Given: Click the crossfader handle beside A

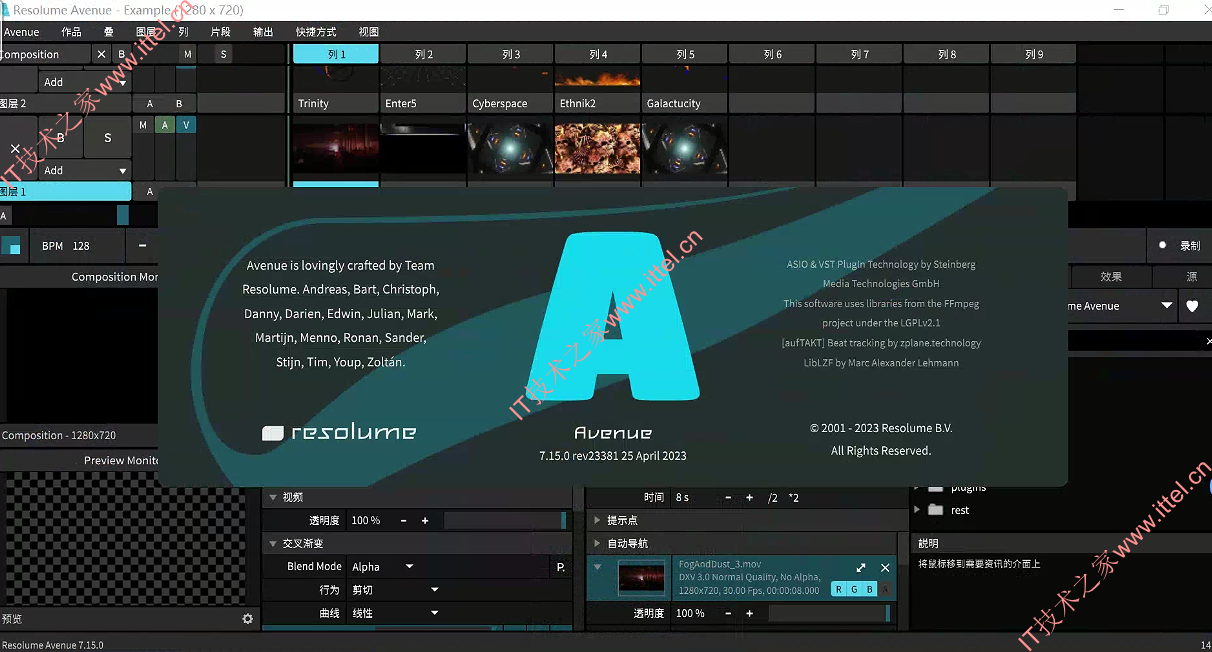Looking at the screenshot, I should pos(123,215).
